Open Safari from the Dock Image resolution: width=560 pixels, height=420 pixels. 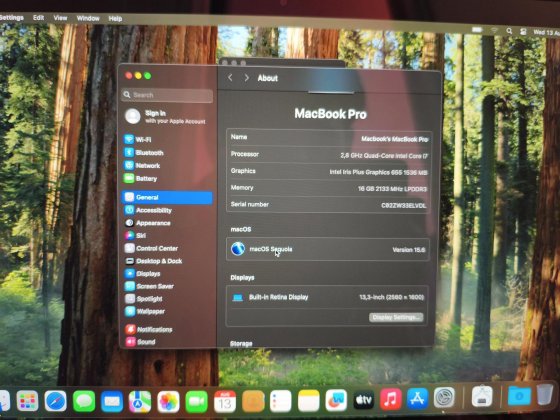(x=55, y=401)
